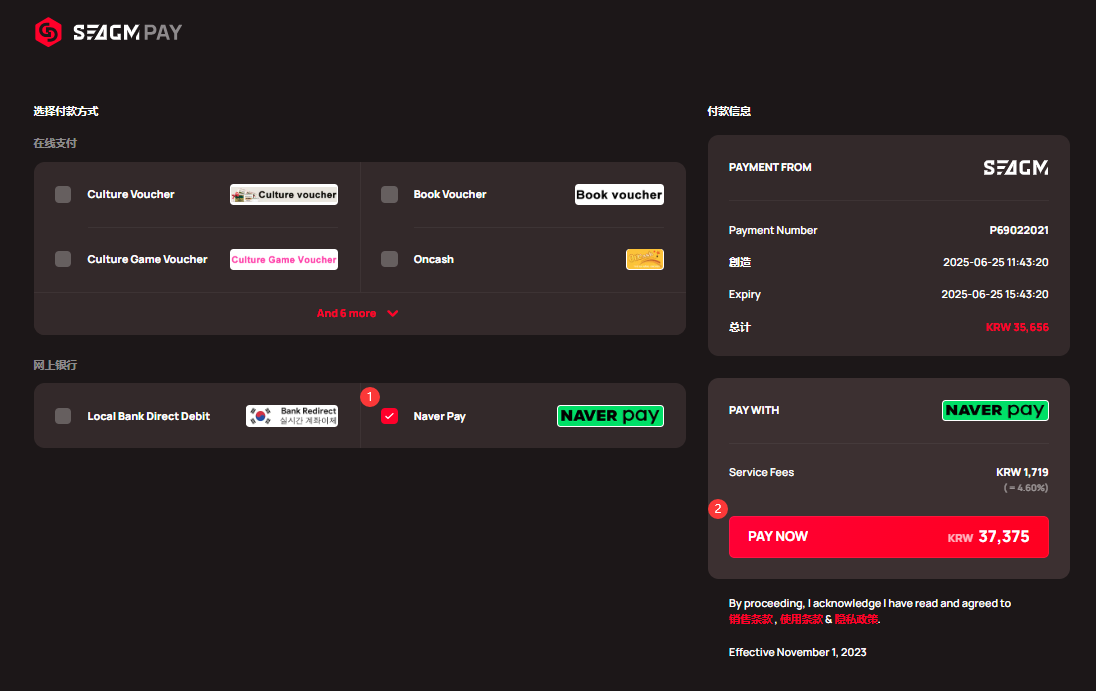Click the PAY WITH heading
This screenshot has height=691, width=1096.
point(754,410)
